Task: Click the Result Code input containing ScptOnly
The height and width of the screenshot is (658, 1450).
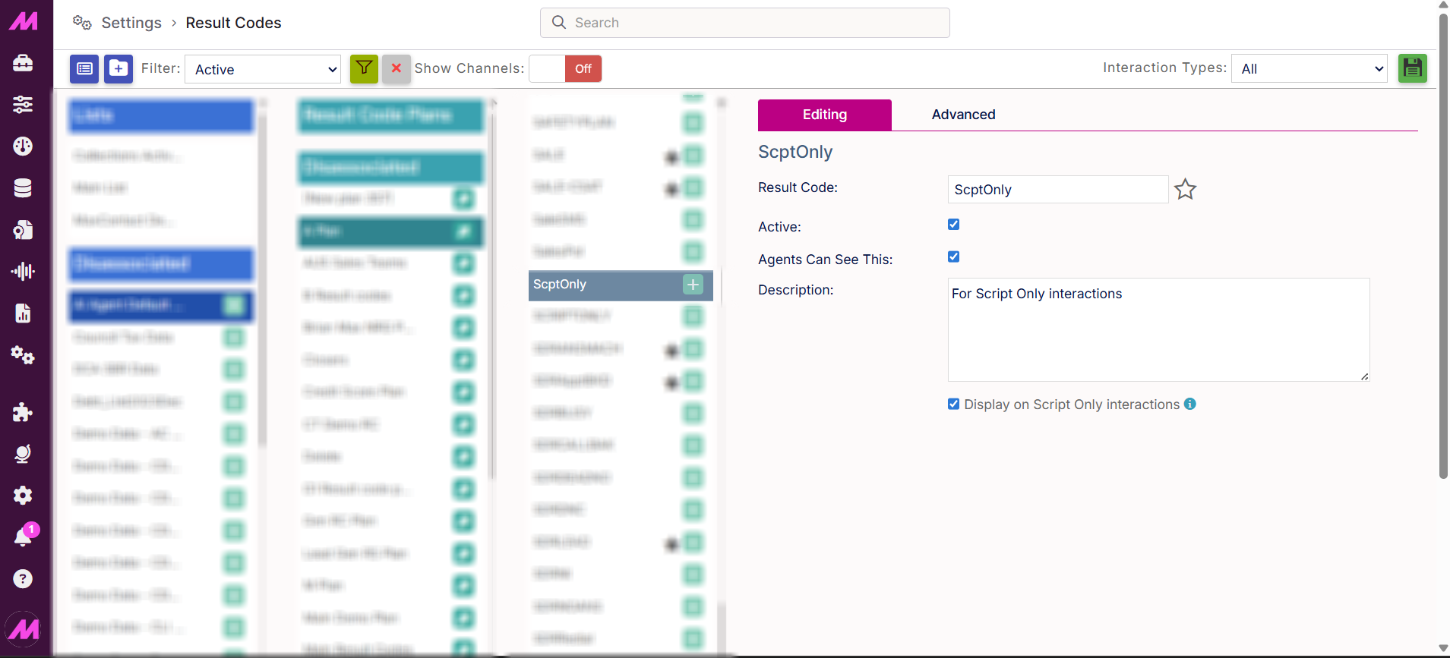Action: (x=1058, y=189)
